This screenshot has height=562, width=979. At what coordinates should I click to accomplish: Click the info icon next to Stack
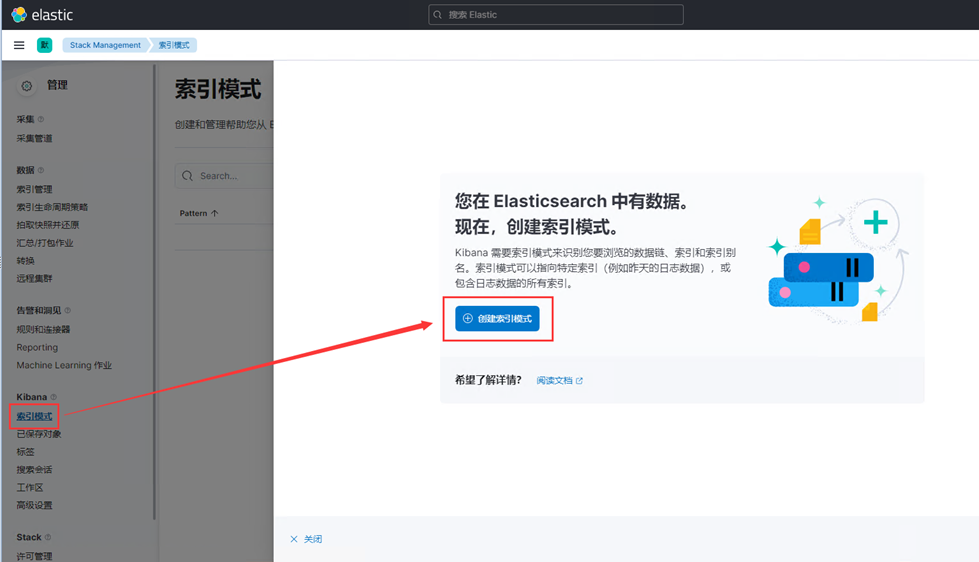point(48,537)
